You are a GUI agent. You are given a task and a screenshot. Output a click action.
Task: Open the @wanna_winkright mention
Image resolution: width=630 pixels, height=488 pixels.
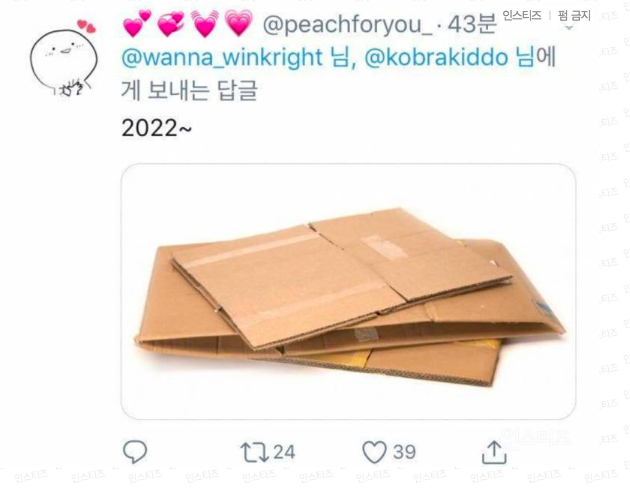(x=222, y=57)
